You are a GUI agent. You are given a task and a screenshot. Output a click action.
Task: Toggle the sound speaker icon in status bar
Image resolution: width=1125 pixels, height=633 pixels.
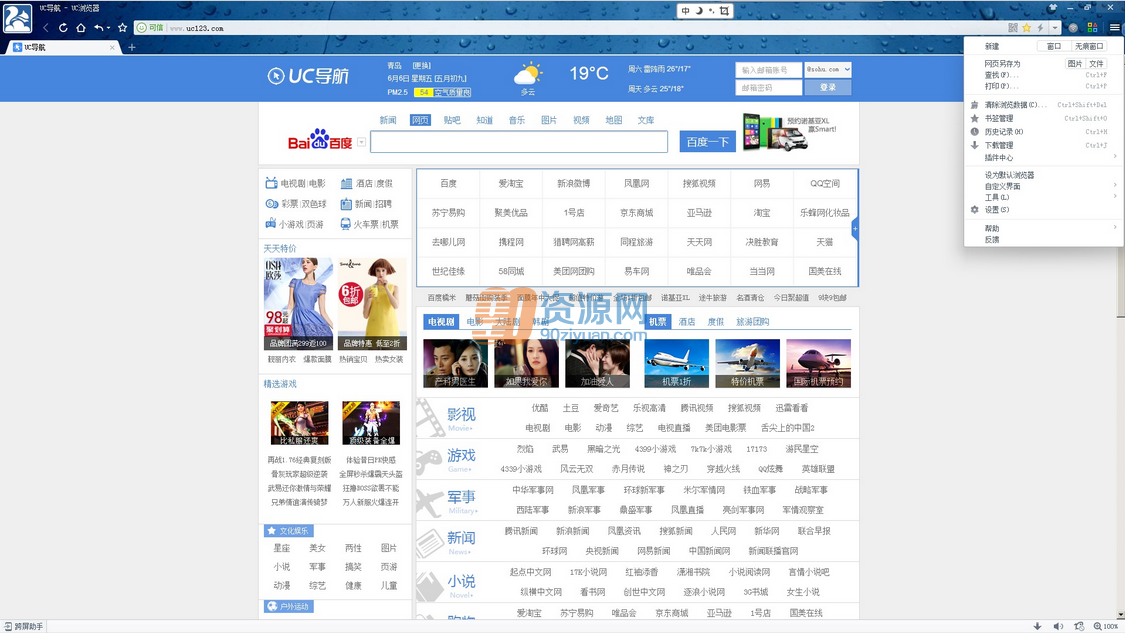tap(1058, 627)
